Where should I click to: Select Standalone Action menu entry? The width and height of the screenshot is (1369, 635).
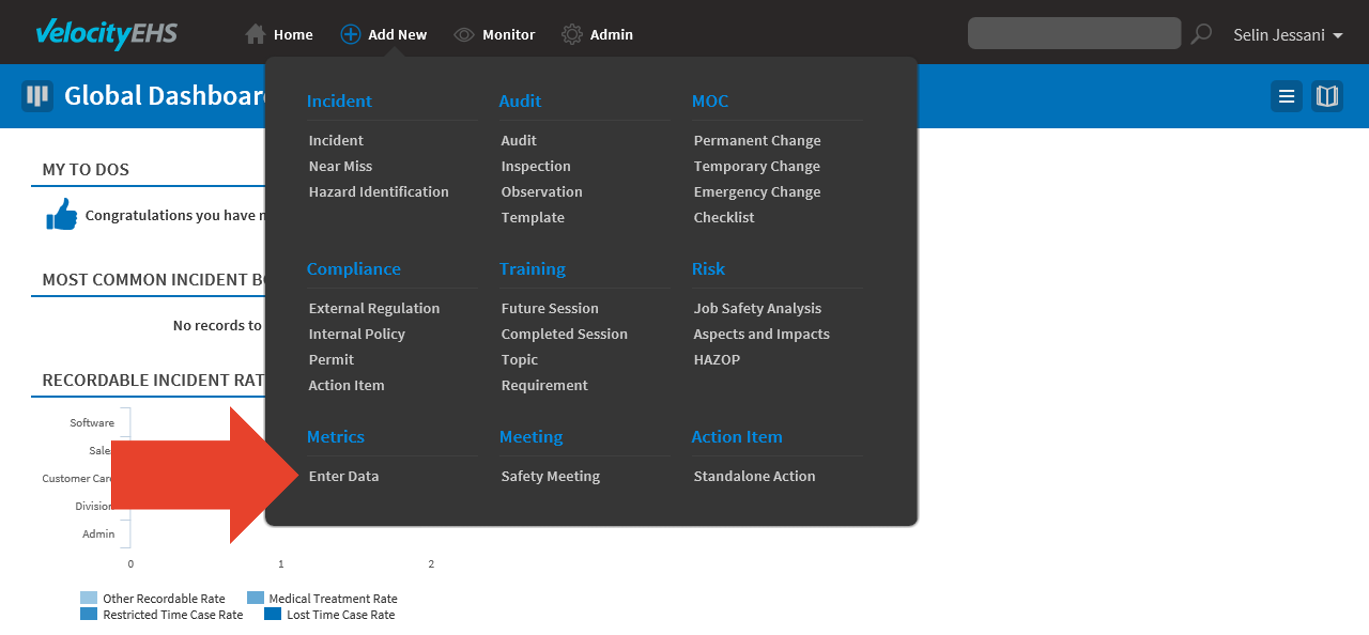(x=754, y=476)
